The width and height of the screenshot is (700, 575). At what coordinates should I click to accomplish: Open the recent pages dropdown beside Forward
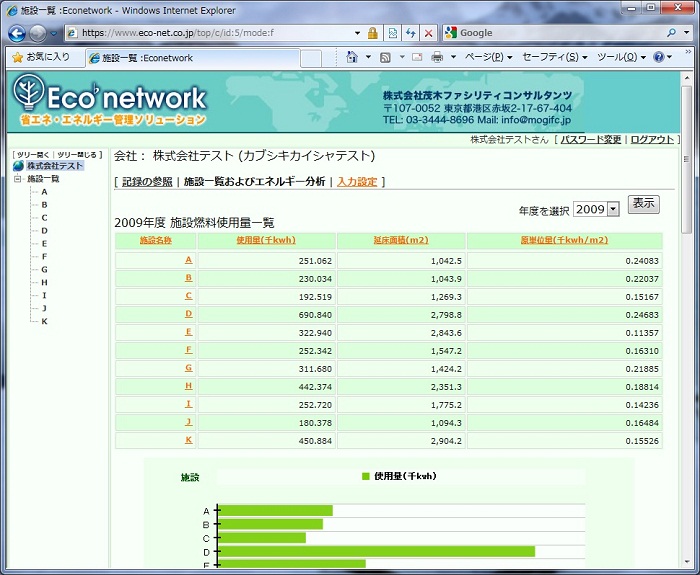[54, 33]
